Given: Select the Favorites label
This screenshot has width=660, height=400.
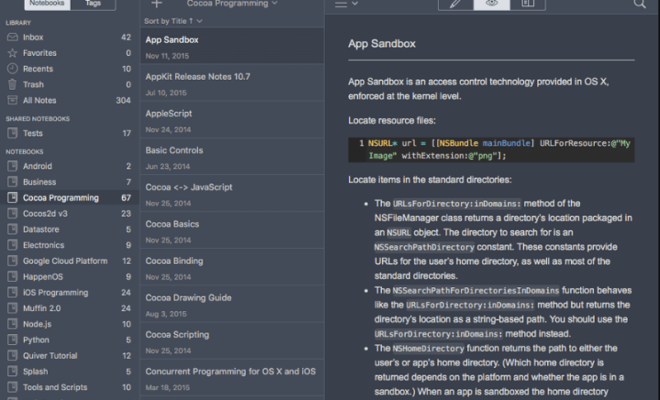Looking at the screenshot, I should click(x=40, y=53).
